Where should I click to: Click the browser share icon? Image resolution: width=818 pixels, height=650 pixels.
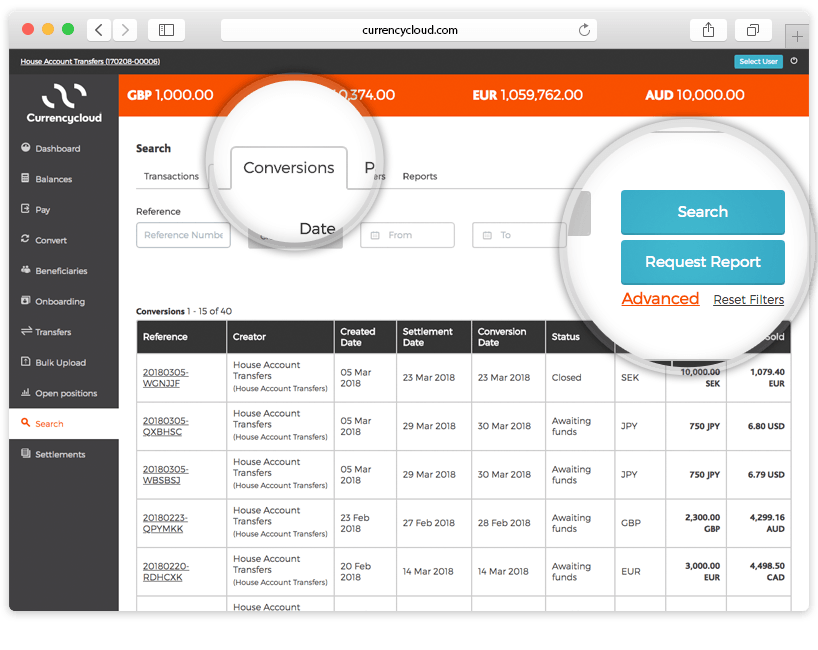[x=708, y=30]
